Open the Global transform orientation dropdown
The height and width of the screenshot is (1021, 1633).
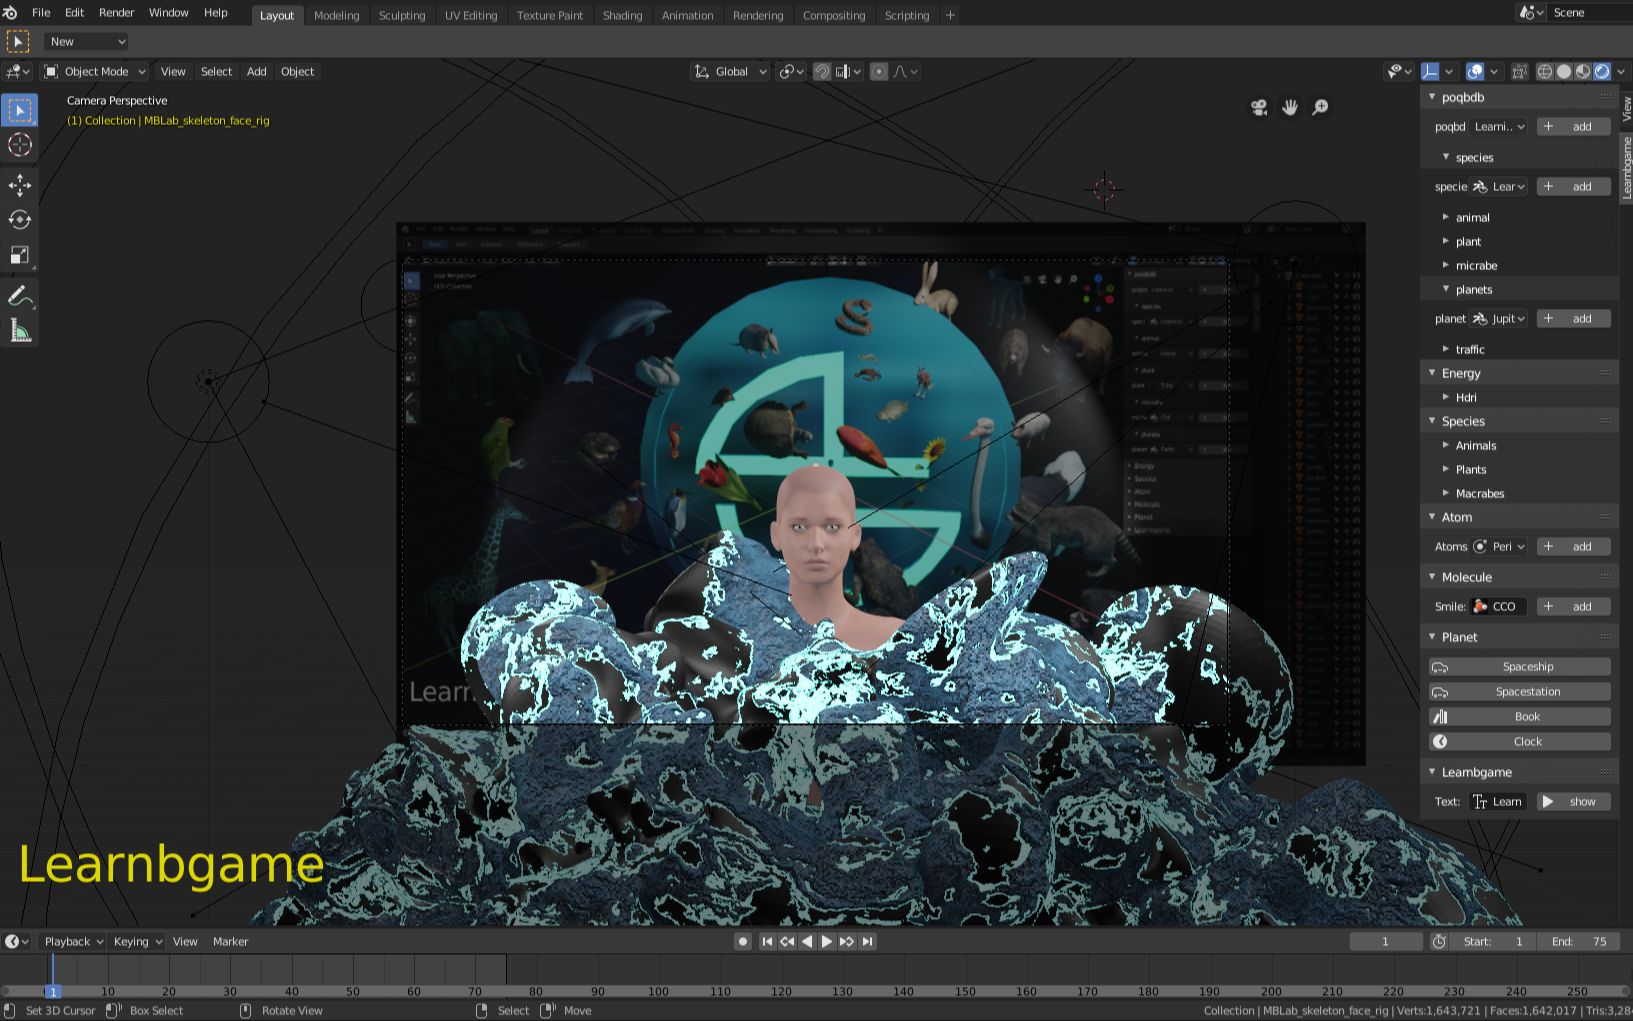[731, 71]
